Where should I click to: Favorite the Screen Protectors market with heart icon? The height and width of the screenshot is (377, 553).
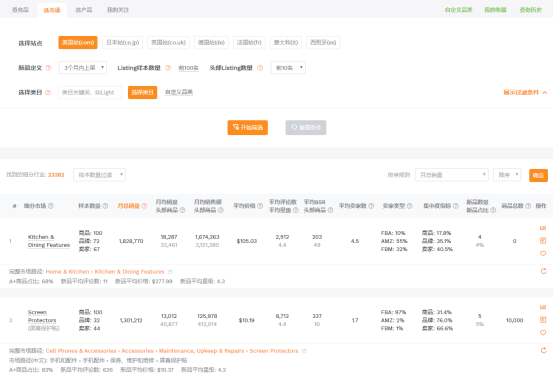[543, 332]
